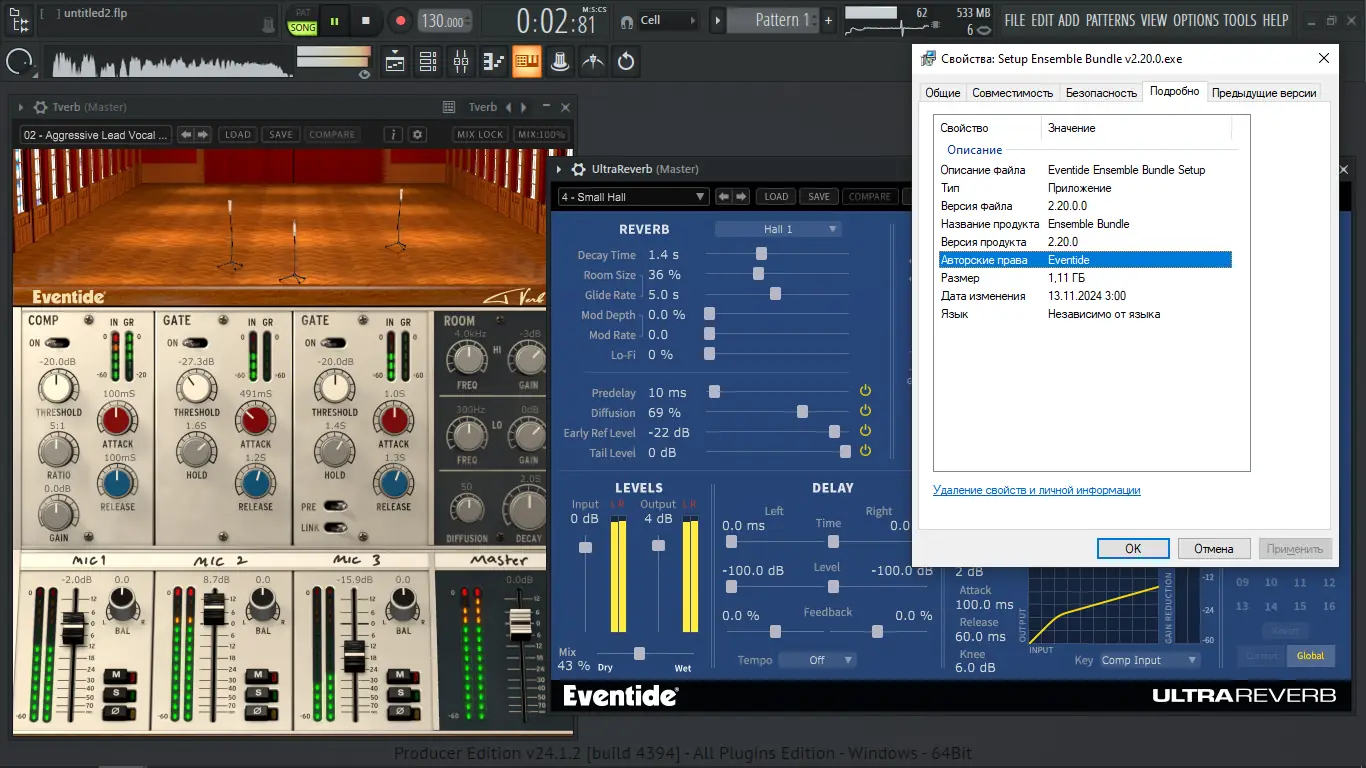Toggle the Diffusion power button in UltraReverb
The image size is (1366, 768).
tap(866, 411)
